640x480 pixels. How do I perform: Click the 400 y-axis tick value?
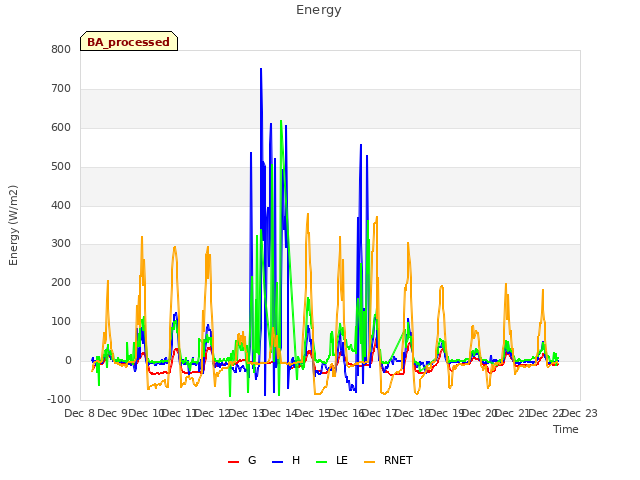click(x=61, y=205)
